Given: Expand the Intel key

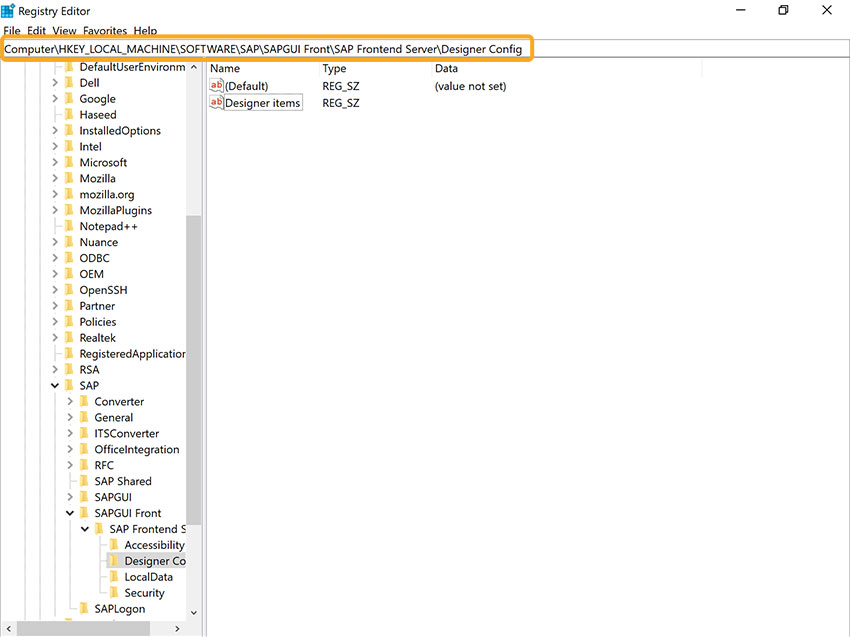Looking at the screenshot, I should (55, 146).
